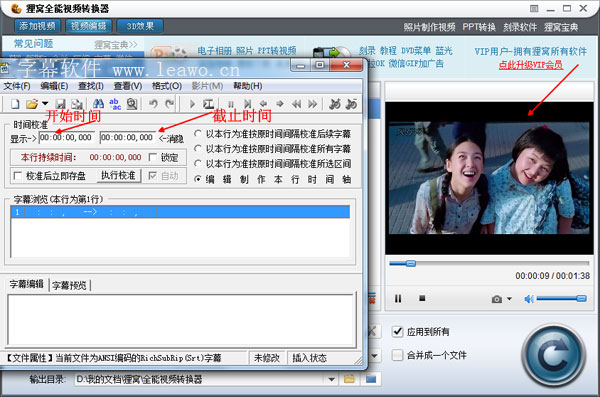Click the first music-note icon in toolbar
The height and width of the screenshot is (397, 600).
[335, 104]
